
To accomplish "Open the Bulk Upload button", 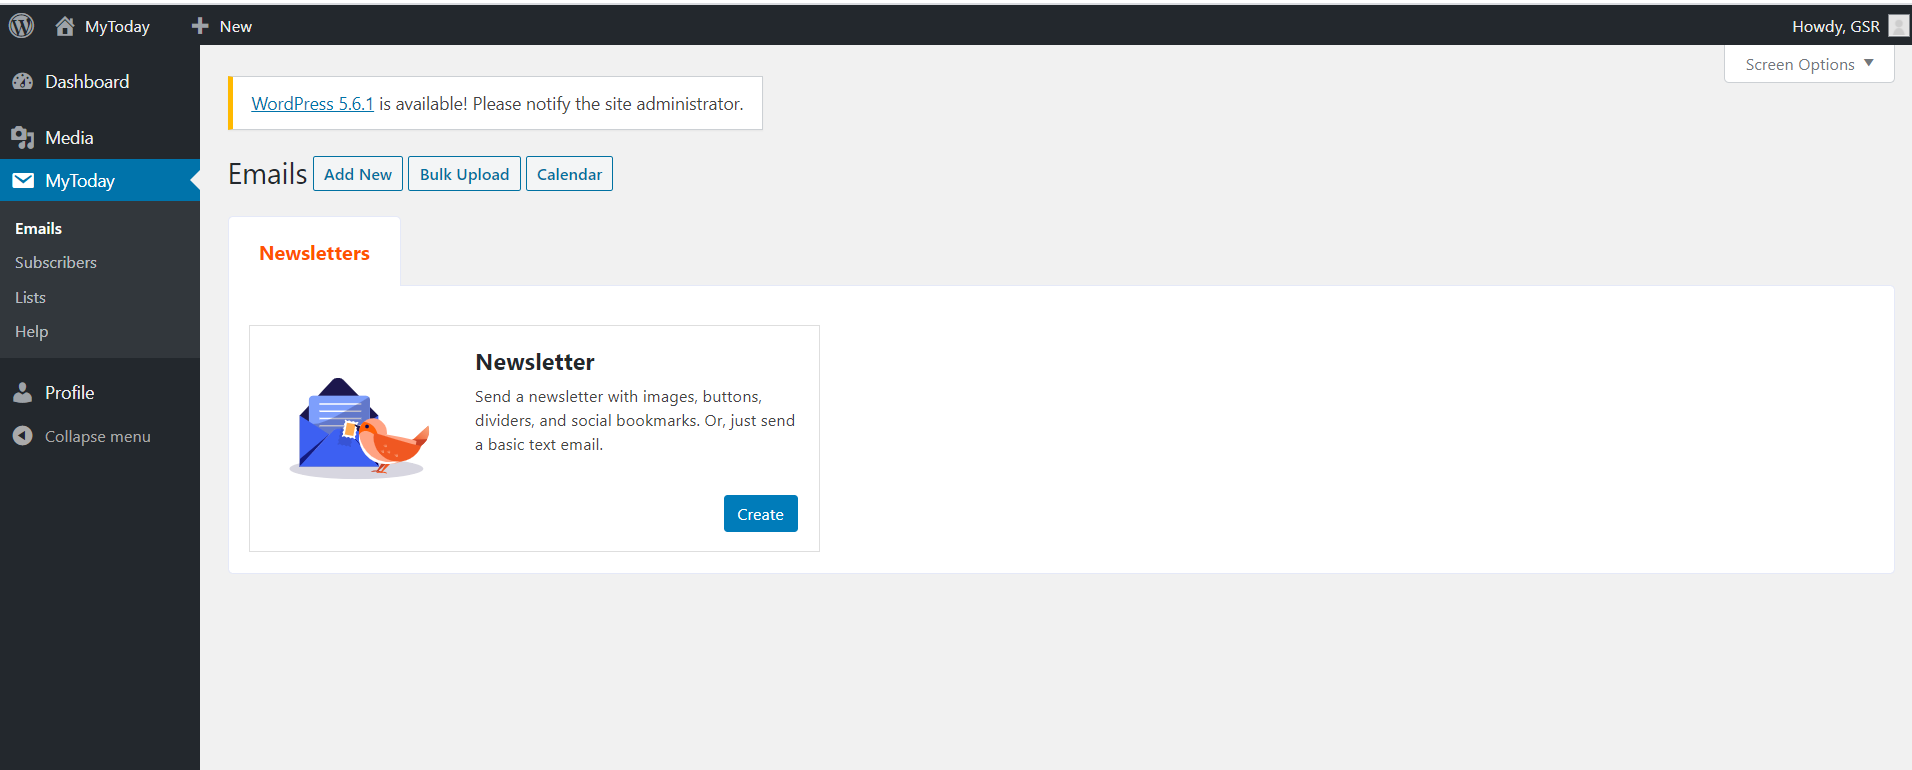I will click(464, 174).
